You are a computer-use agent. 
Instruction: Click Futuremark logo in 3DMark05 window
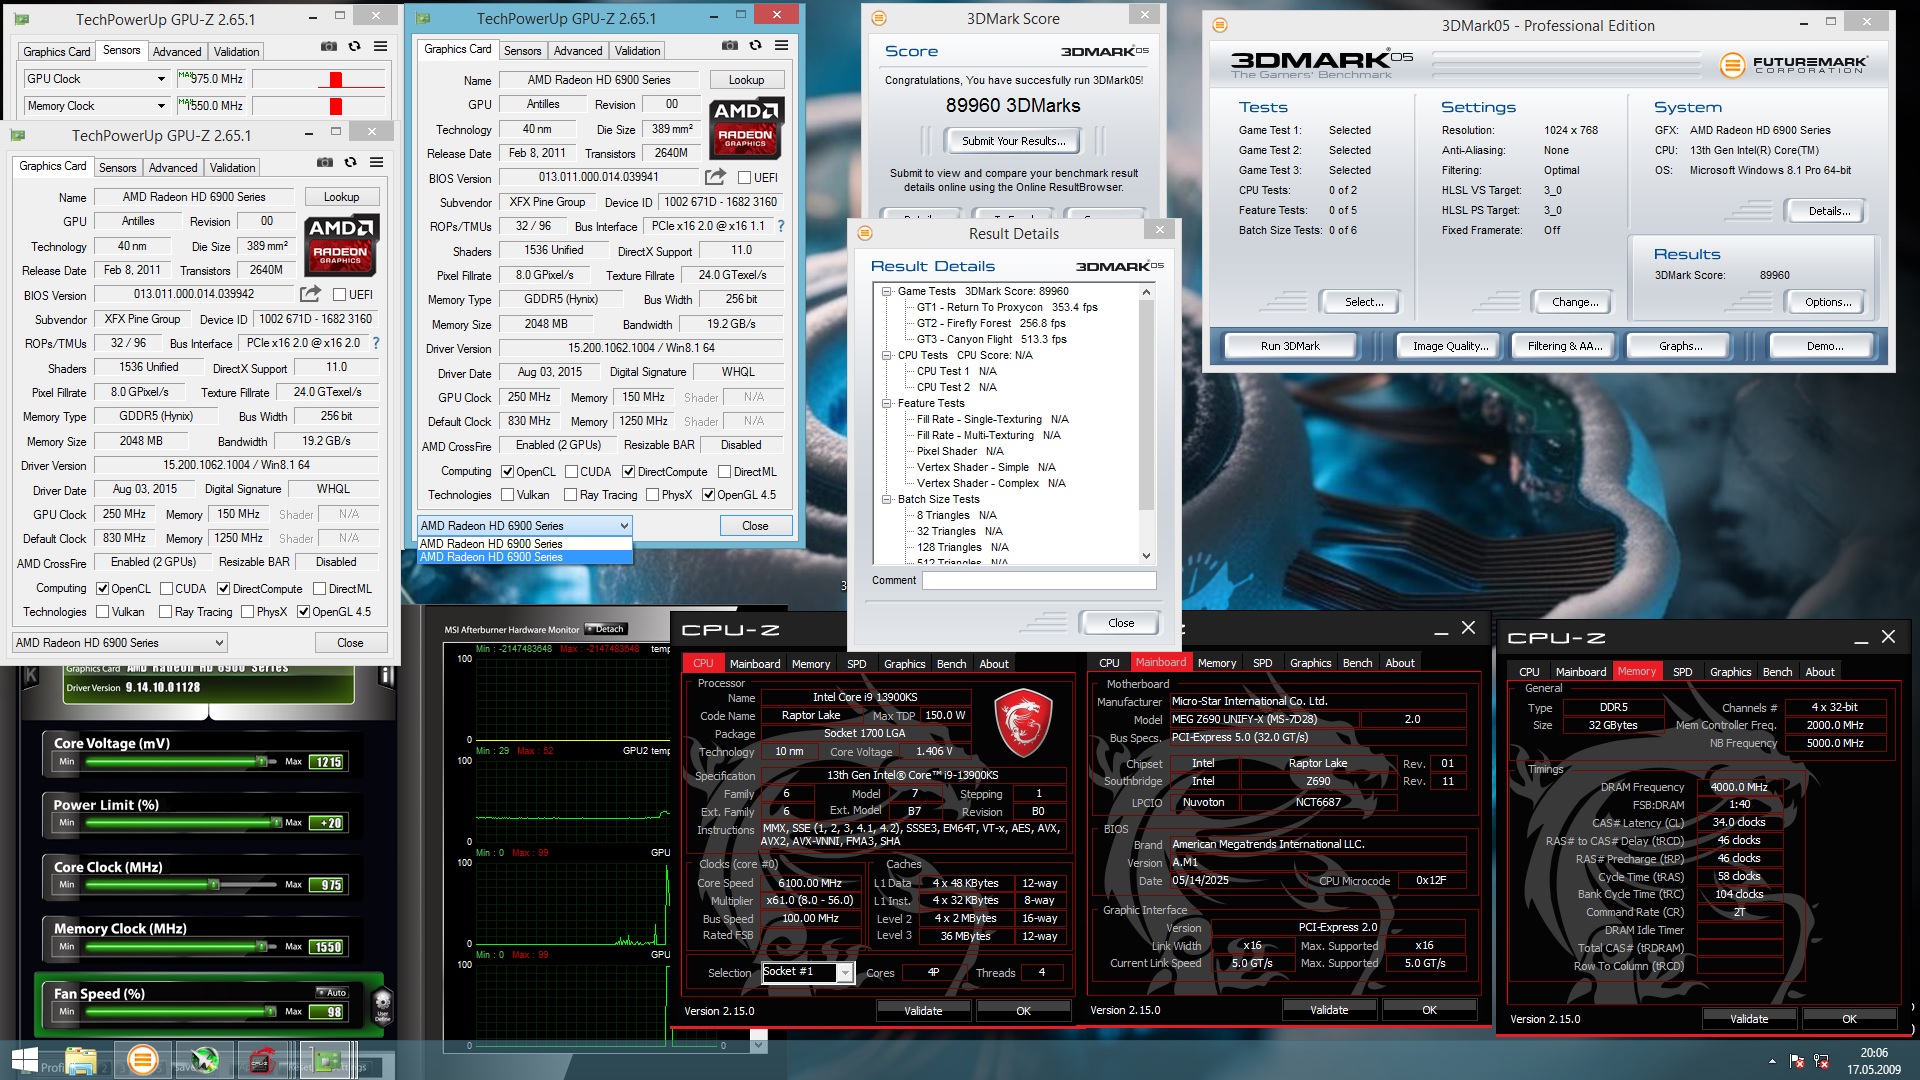(1793, 65)
